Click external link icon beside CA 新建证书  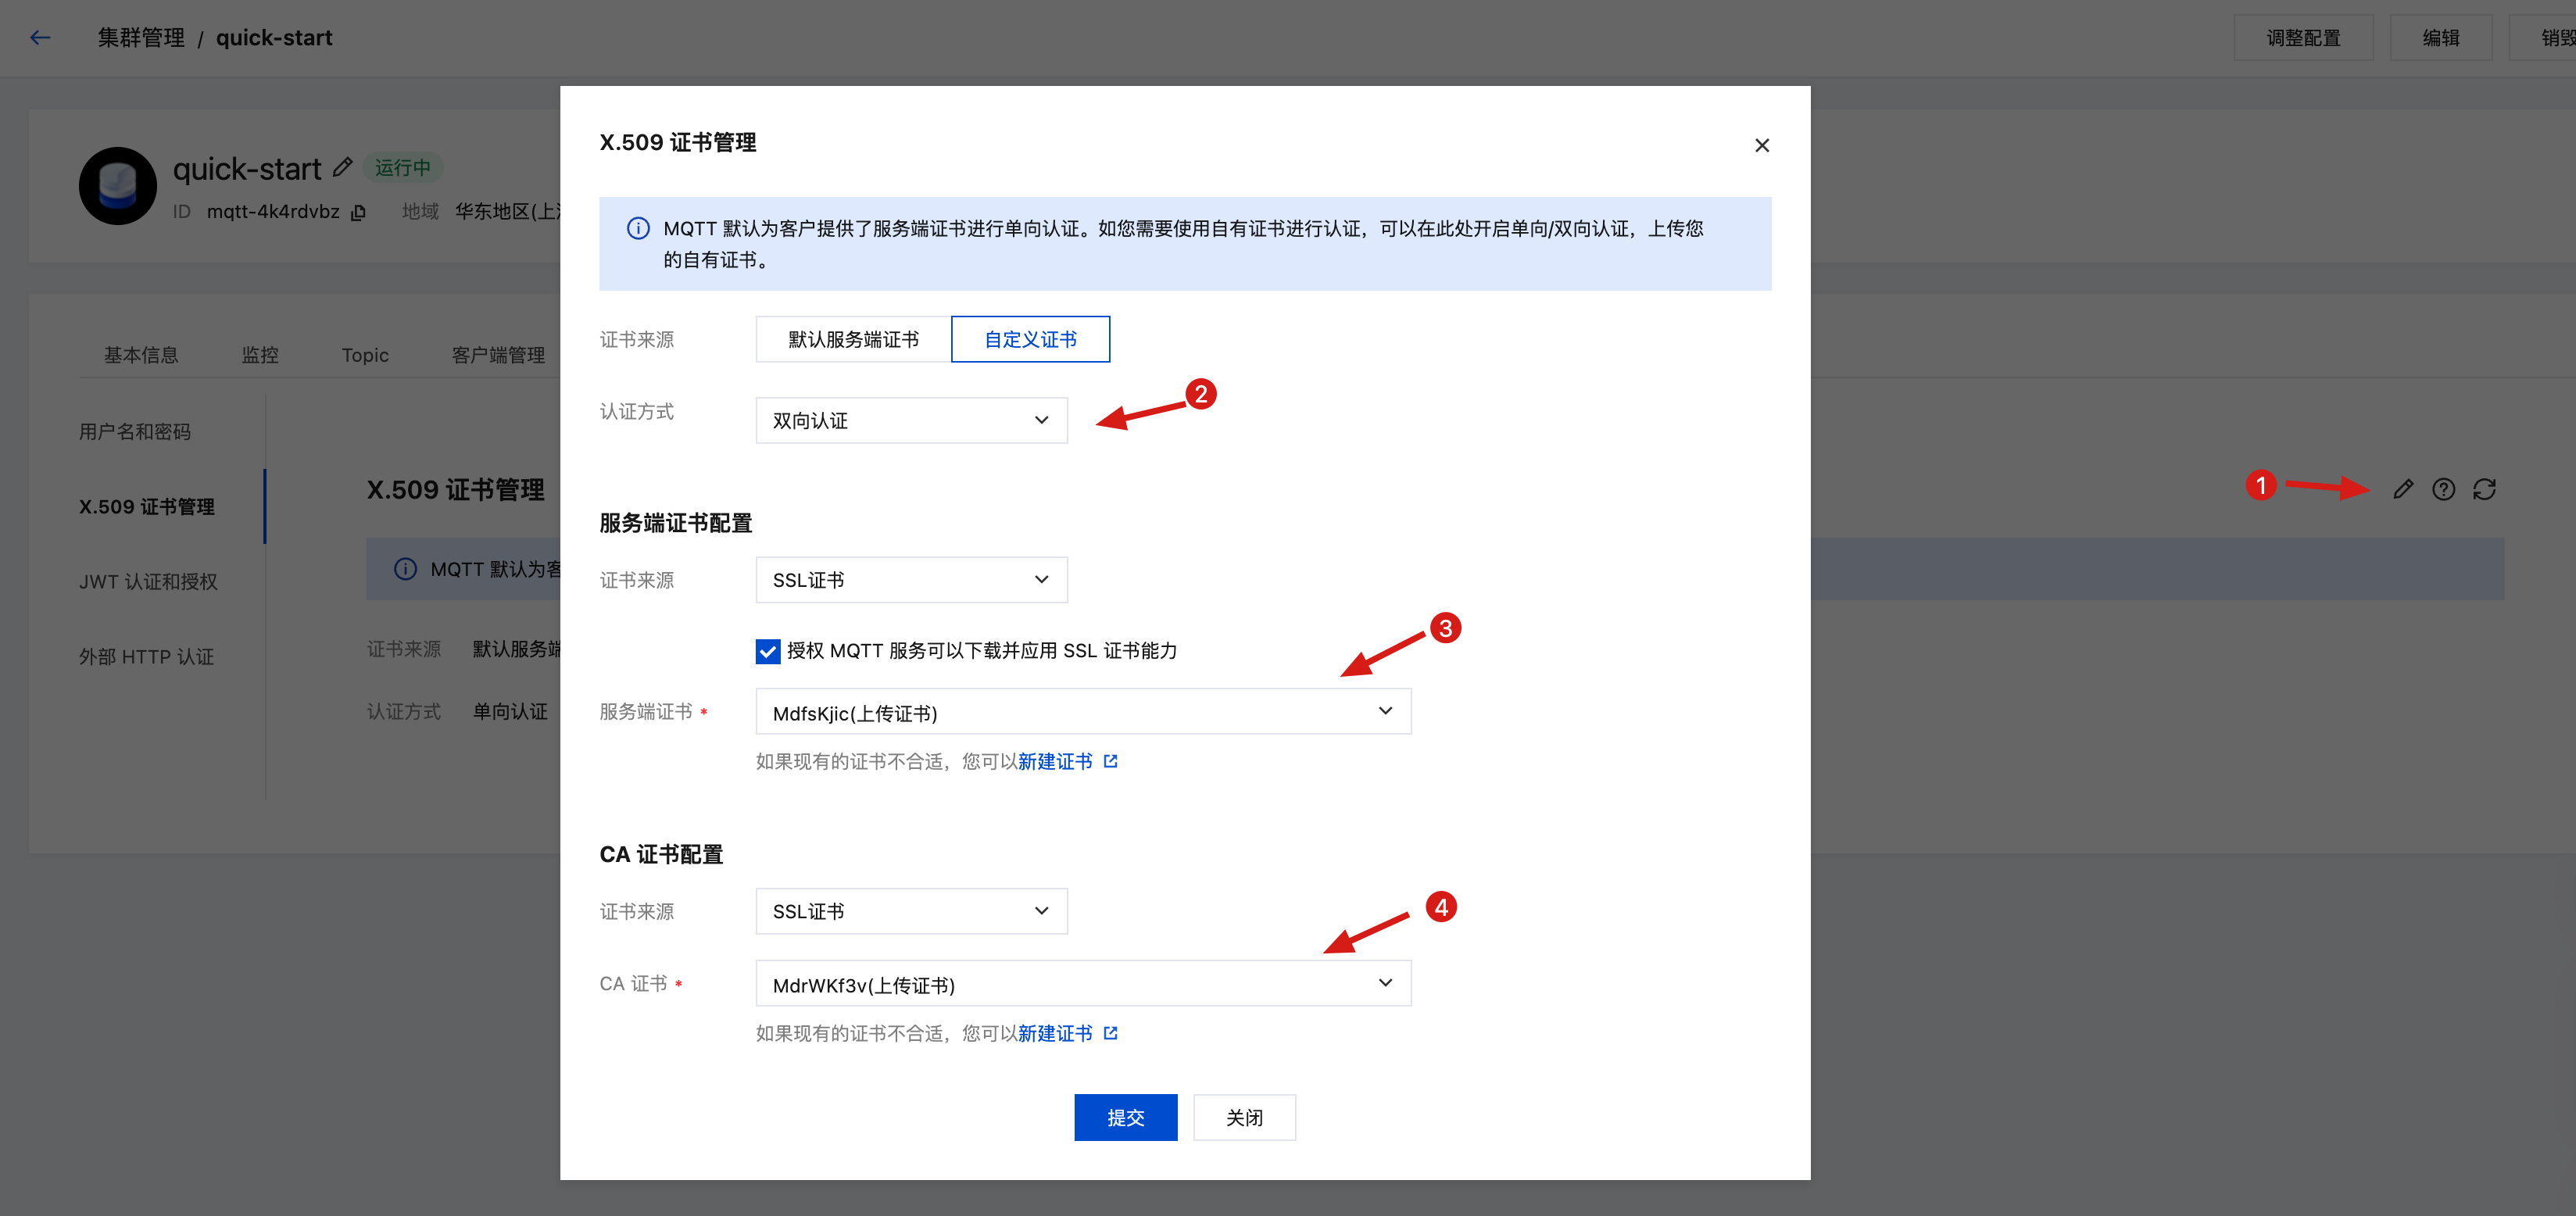(1110, 1033)
